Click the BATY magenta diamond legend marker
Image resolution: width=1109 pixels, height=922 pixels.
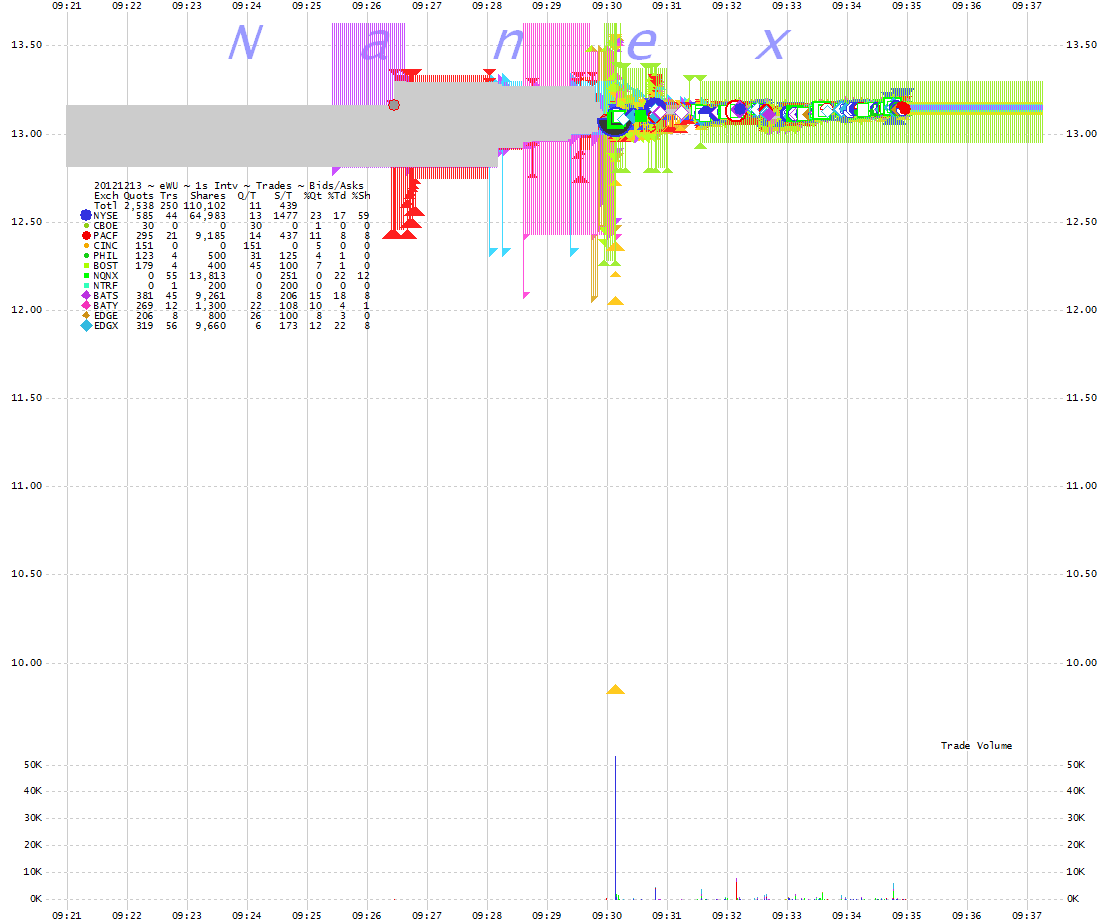(x=86, y=305)
